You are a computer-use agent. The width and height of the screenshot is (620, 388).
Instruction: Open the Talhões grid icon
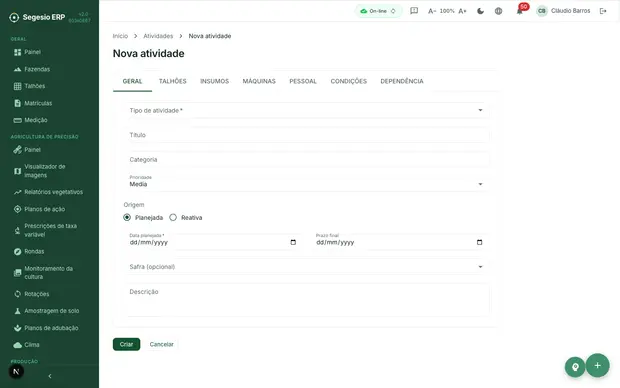[x=17, y=86]
